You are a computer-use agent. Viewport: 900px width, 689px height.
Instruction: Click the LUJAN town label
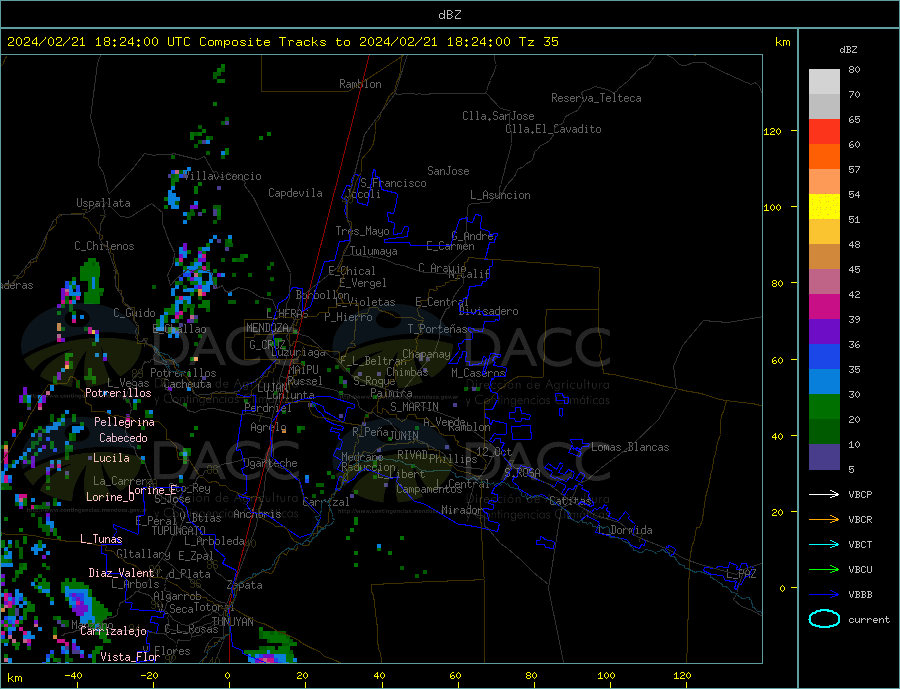[x=272, y=388]
